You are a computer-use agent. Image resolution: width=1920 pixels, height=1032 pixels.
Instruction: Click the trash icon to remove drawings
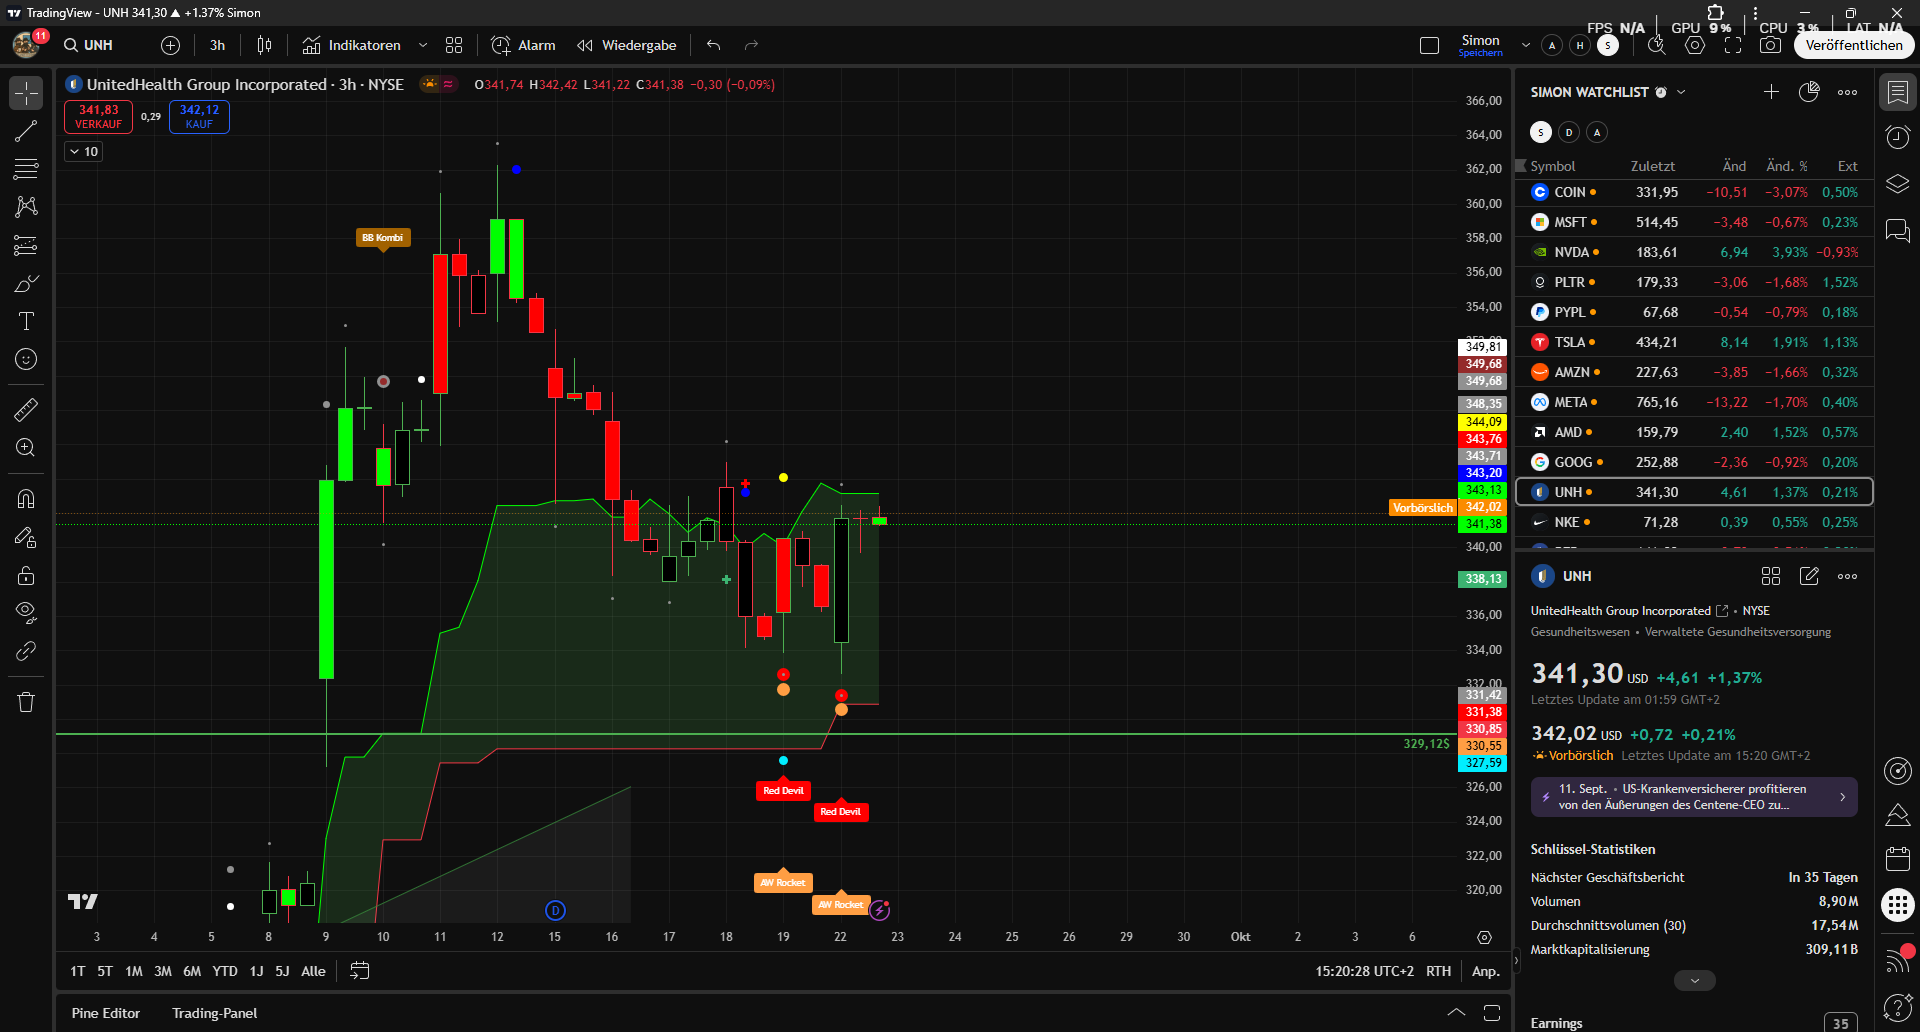26,702
